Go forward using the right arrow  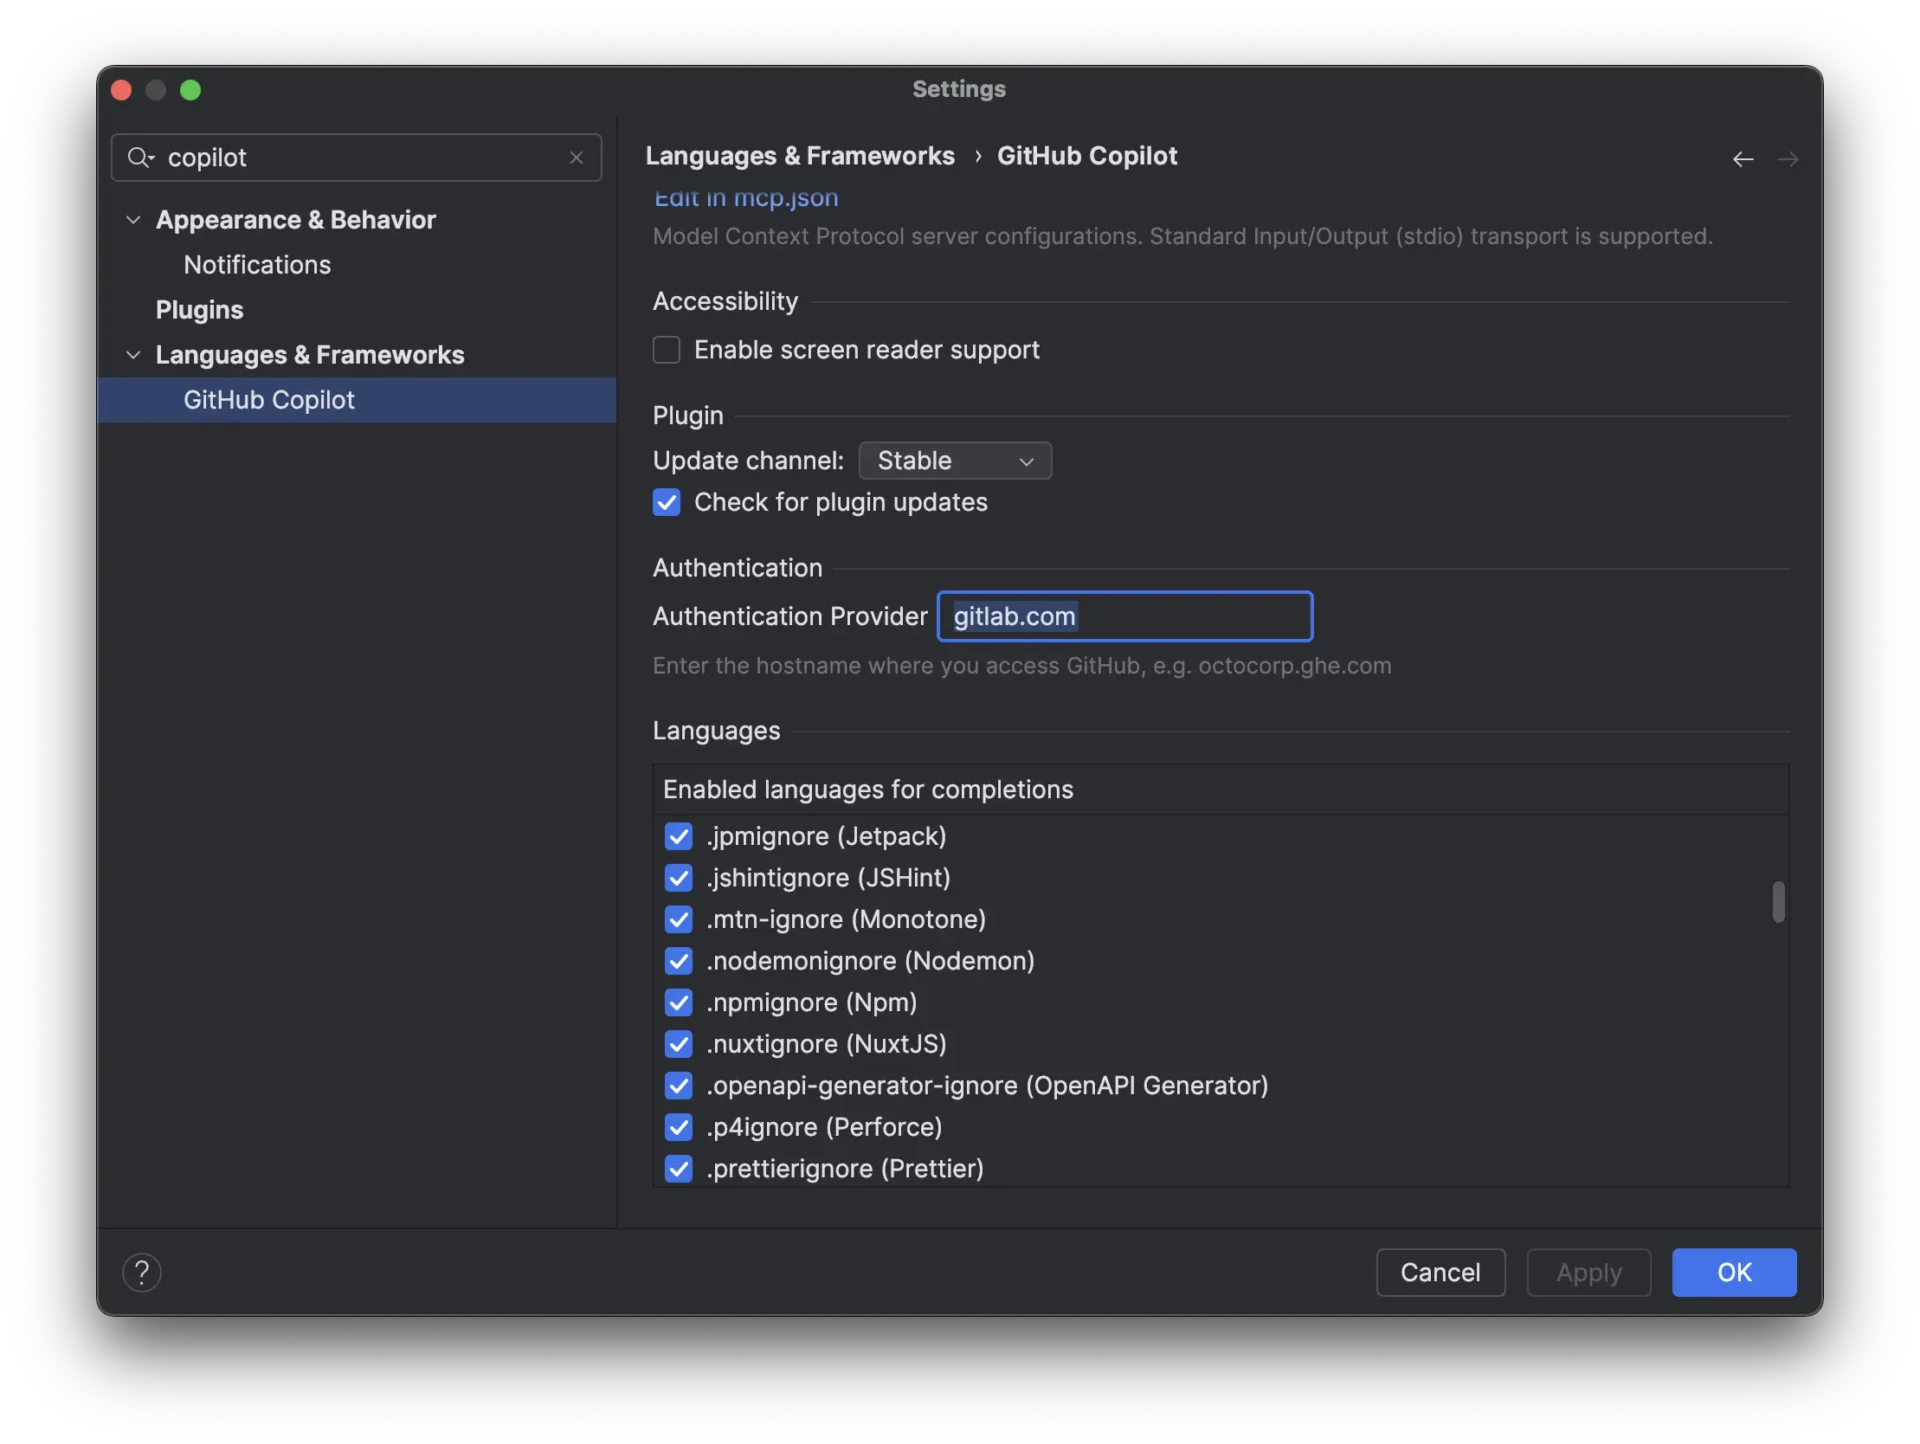[x=1788, y=159]
